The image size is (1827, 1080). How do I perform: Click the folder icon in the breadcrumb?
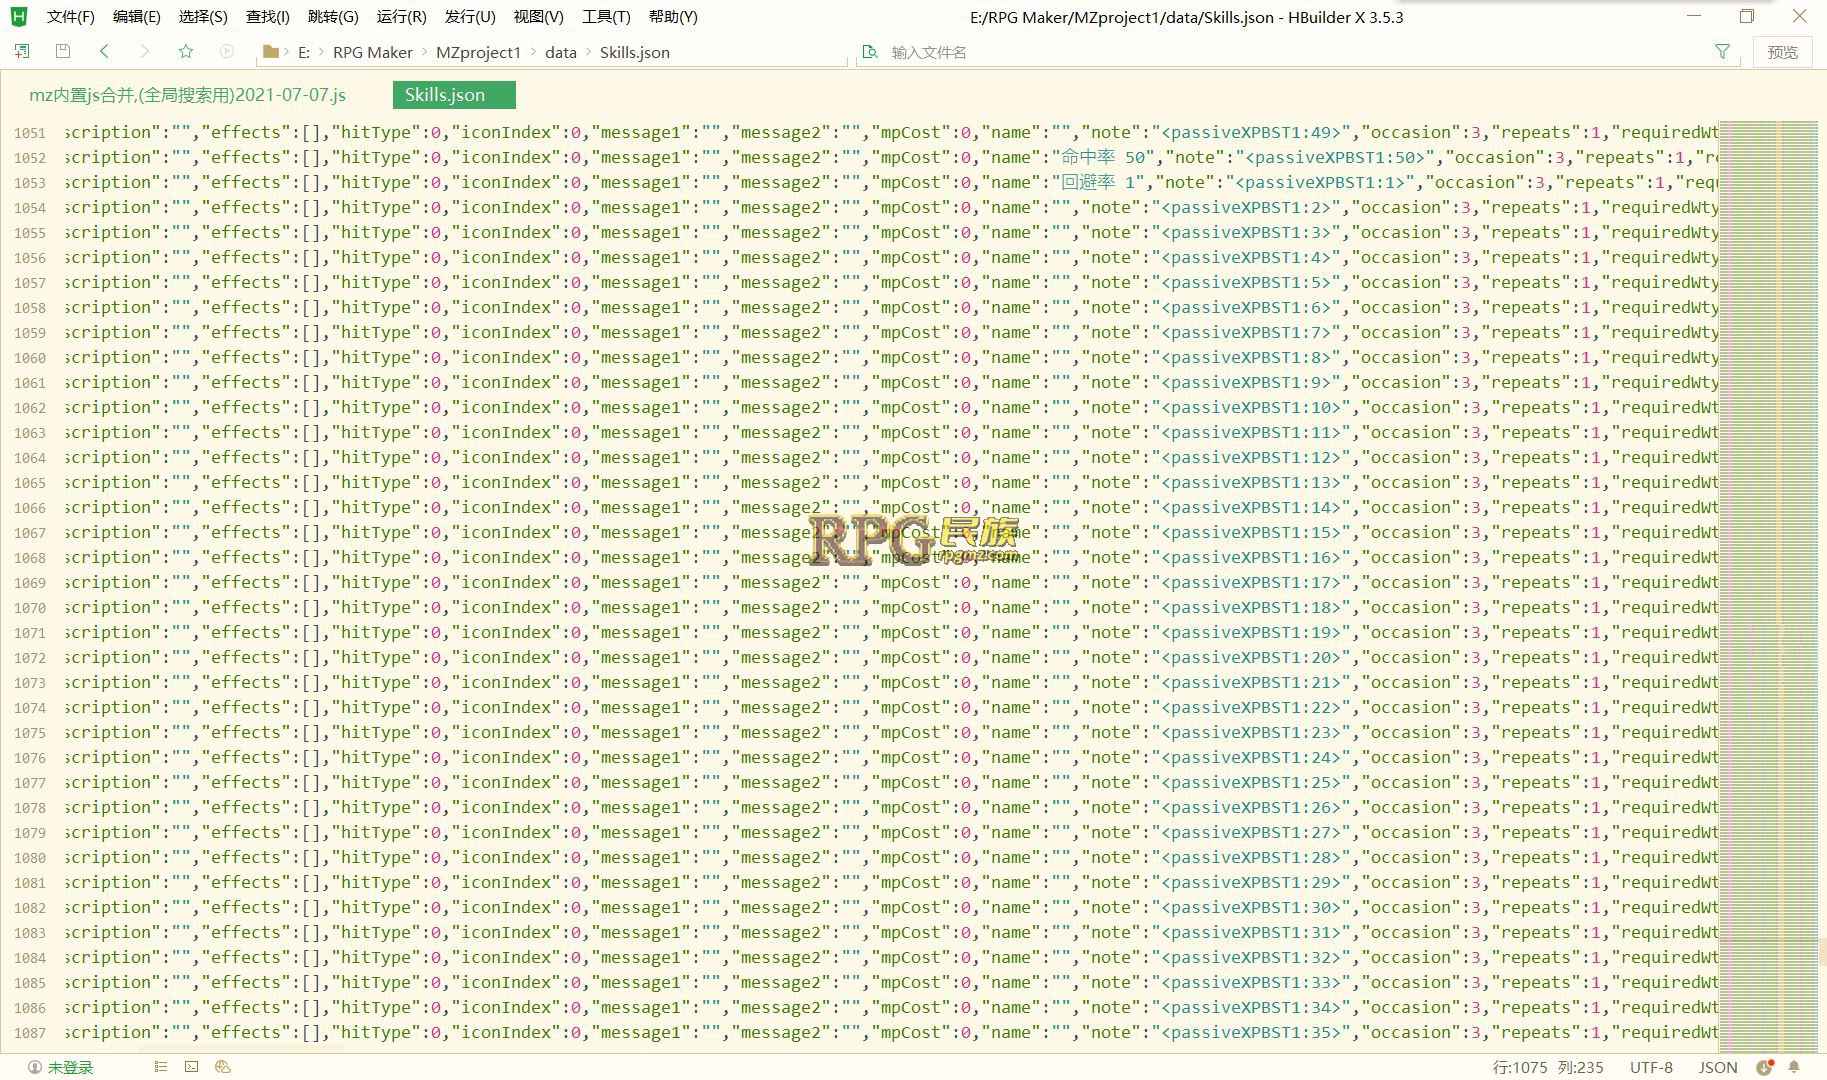[269, 52]
